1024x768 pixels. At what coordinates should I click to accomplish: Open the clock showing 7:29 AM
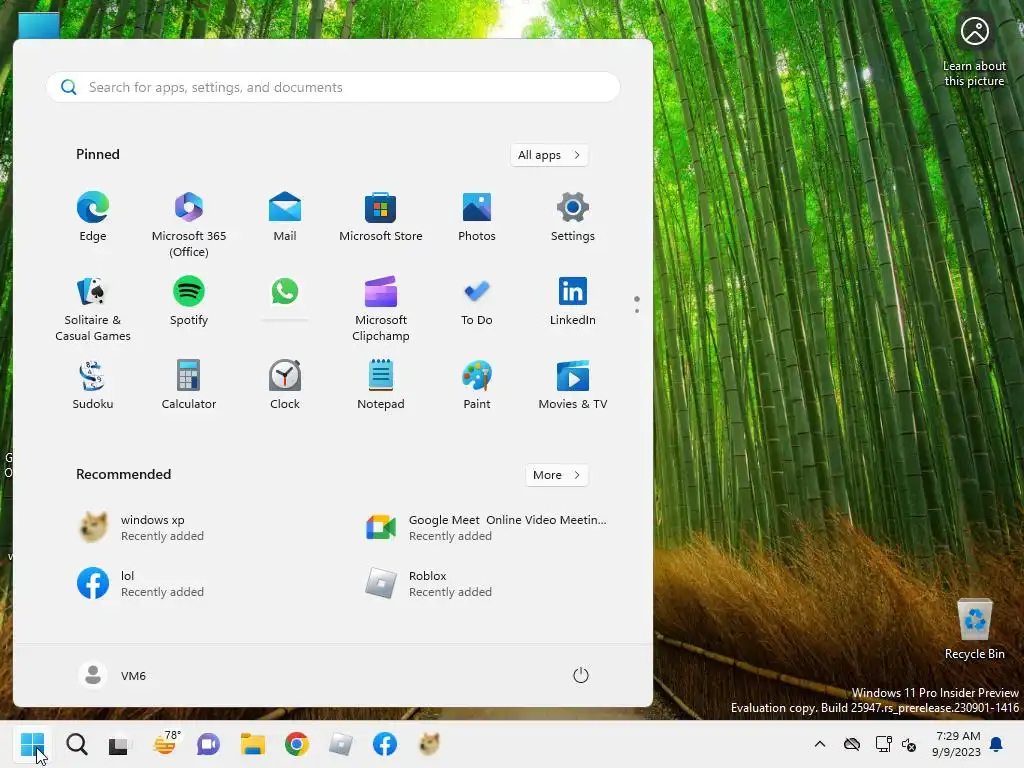click(x=957, y=744)
